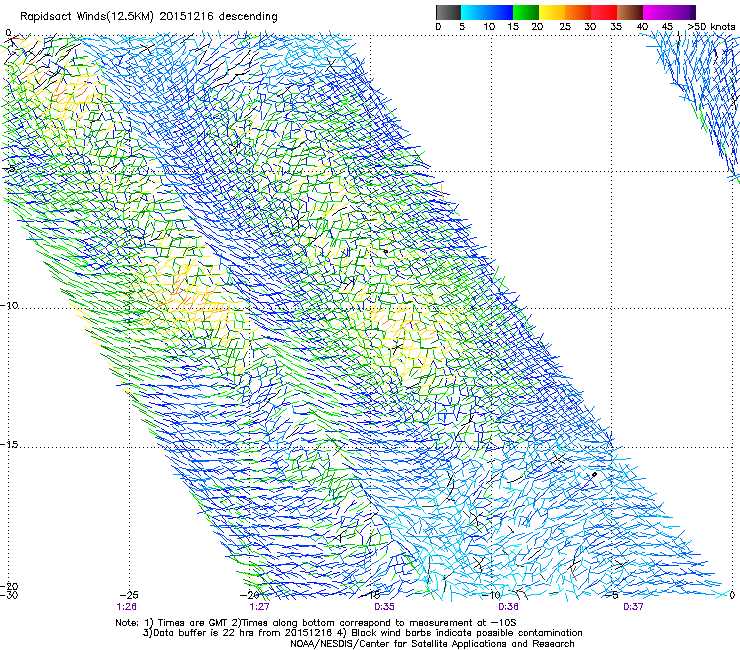The image size is (740, 650).
Task: Click the '0:37' time label
Action: 633,607
